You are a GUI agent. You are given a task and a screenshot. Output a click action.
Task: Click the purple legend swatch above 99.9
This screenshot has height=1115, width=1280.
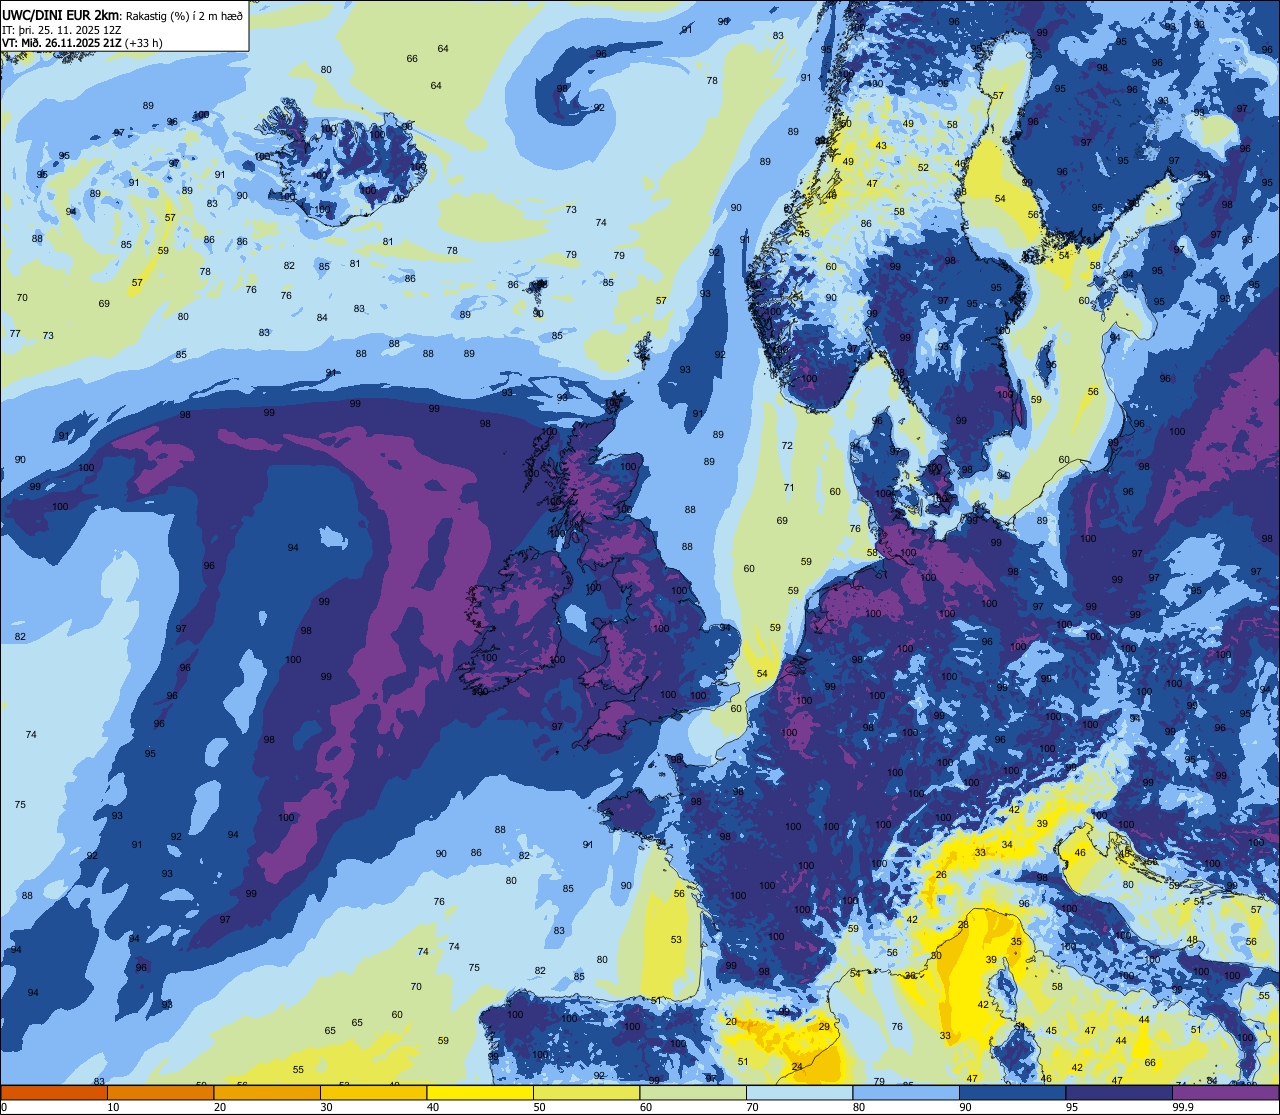point(1225,1092)
